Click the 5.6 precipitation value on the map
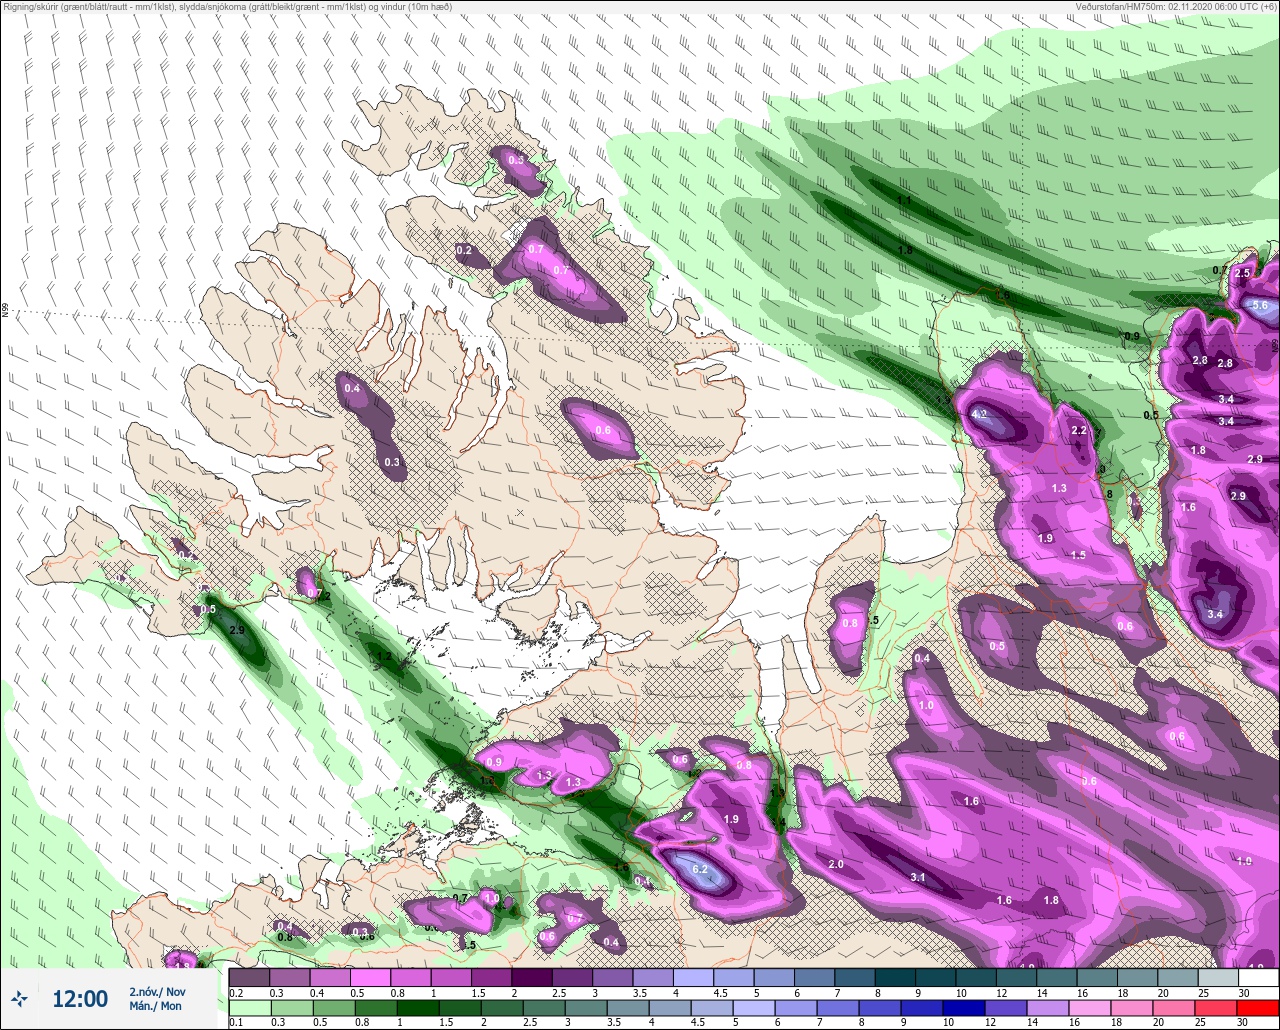This screenshot has width=1280, height=1030. (x=1259, y=305)
